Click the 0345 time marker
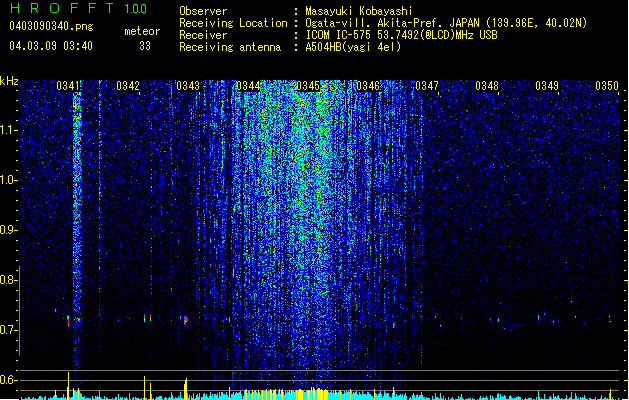This screenshot has height=400, width=629. coord(308,86)
